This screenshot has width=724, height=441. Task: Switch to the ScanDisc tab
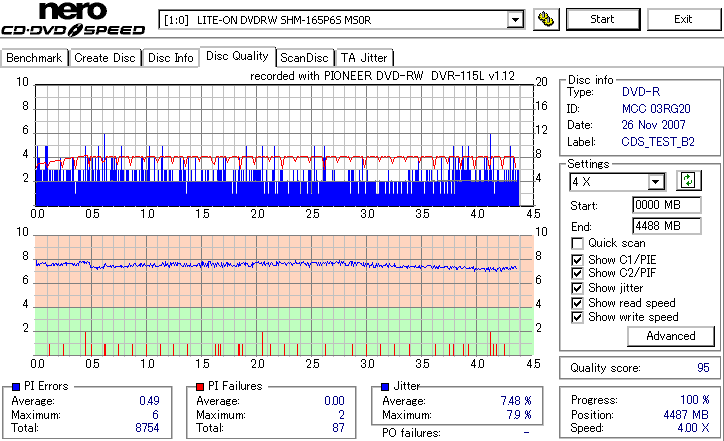click(x=304, y=58)
